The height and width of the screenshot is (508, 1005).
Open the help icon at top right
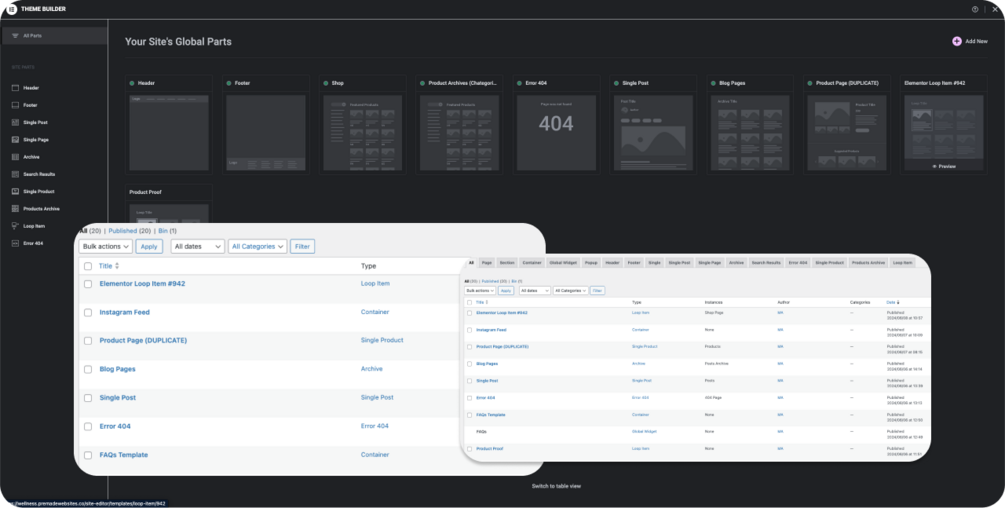click(975, 9)
